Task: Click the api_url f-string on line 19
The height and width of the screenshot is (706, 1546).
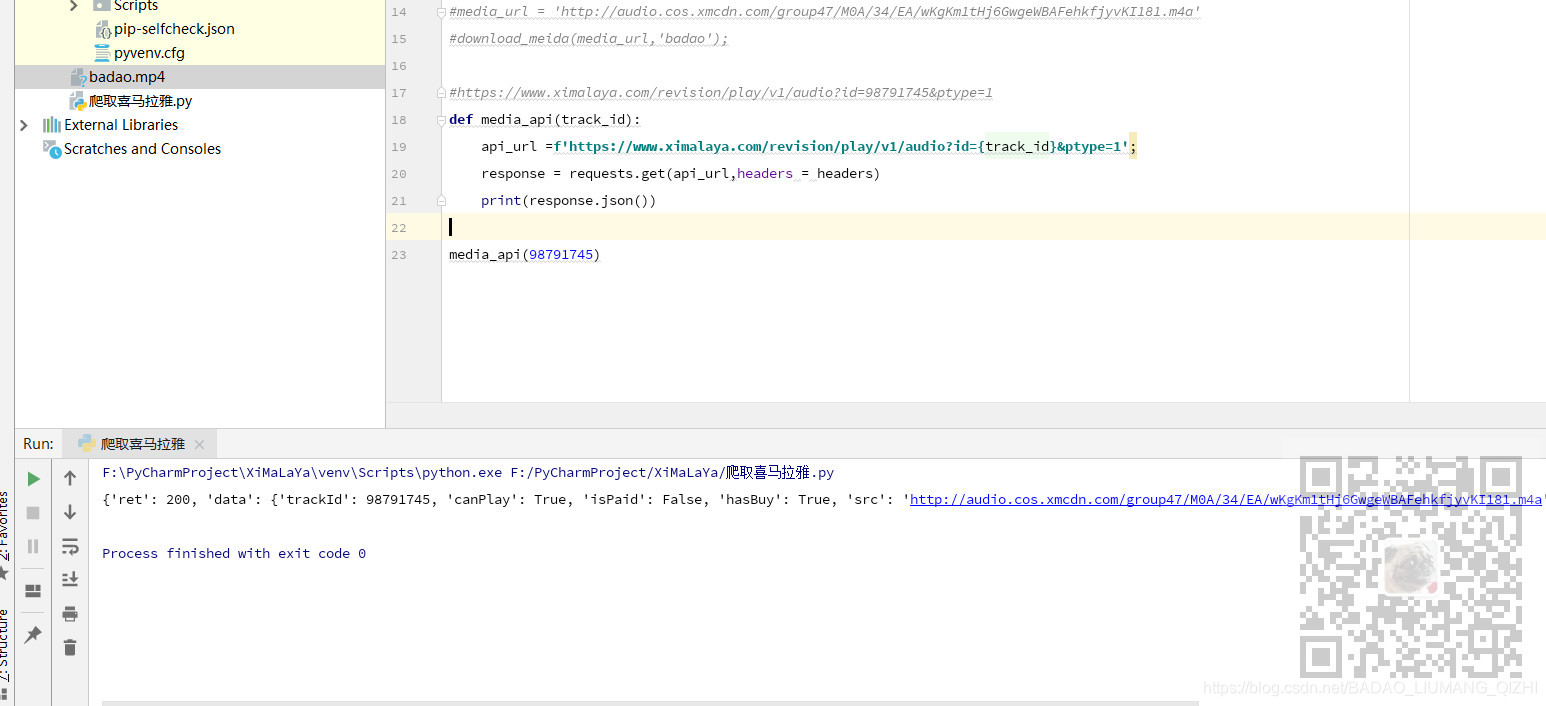Action: (x=841, y=147)
